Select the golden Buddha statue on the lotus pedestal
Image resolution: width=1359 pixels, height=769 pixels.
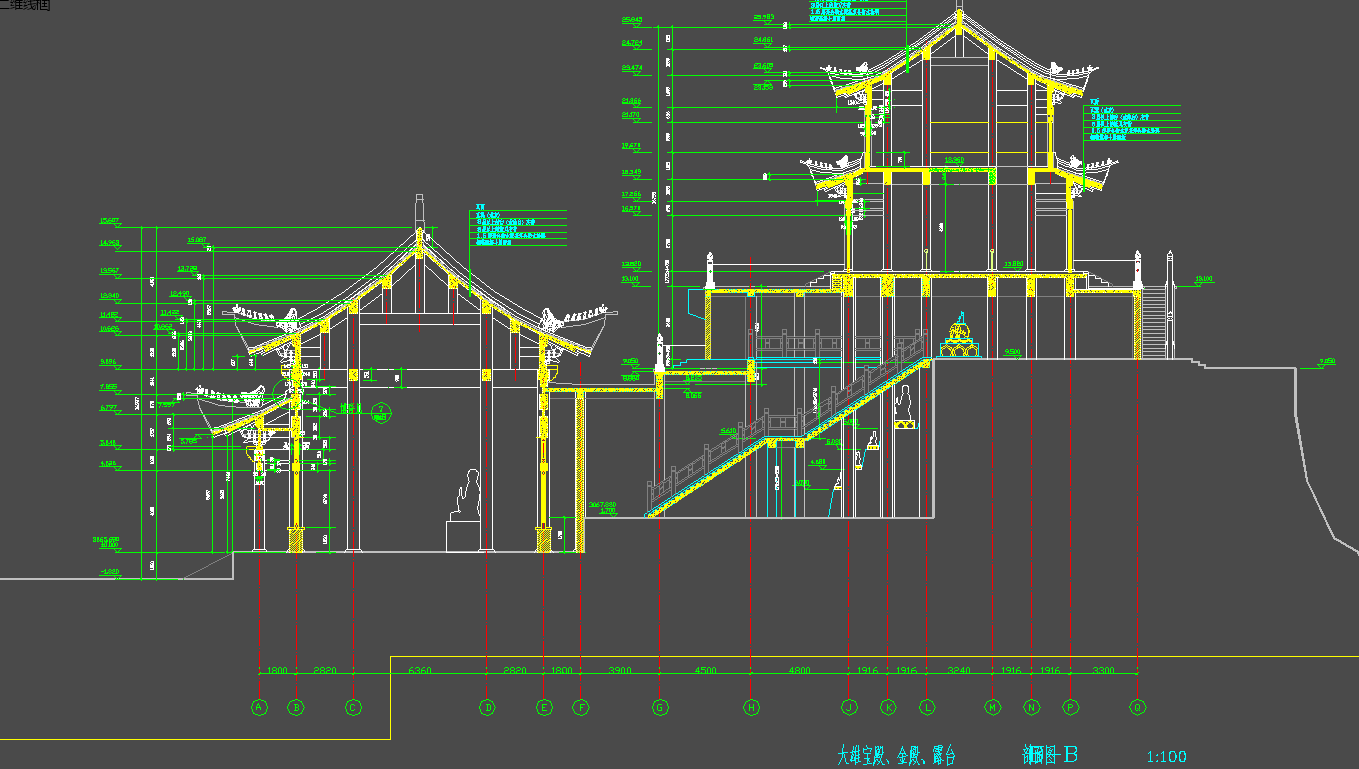pyautogui.click(x=960, y=336)
